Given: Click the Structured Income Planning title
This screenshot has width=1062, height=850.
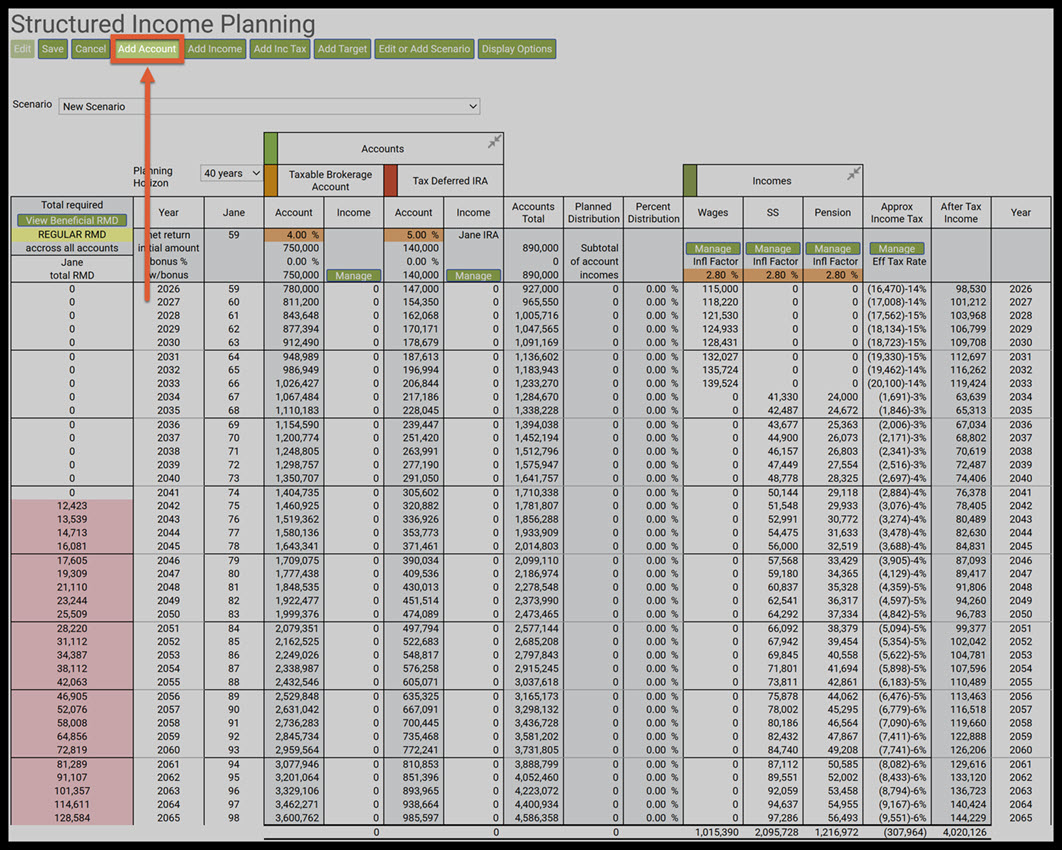Looking at the screenshot, I should [x=163, y=24].
